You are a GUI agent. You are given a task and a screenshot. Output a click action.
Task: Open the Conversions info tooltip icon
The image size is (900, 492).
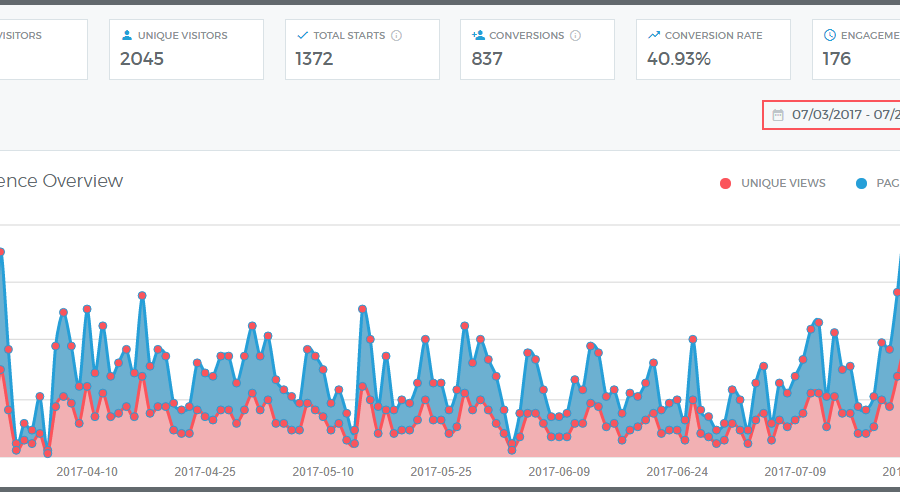point(574,35)
